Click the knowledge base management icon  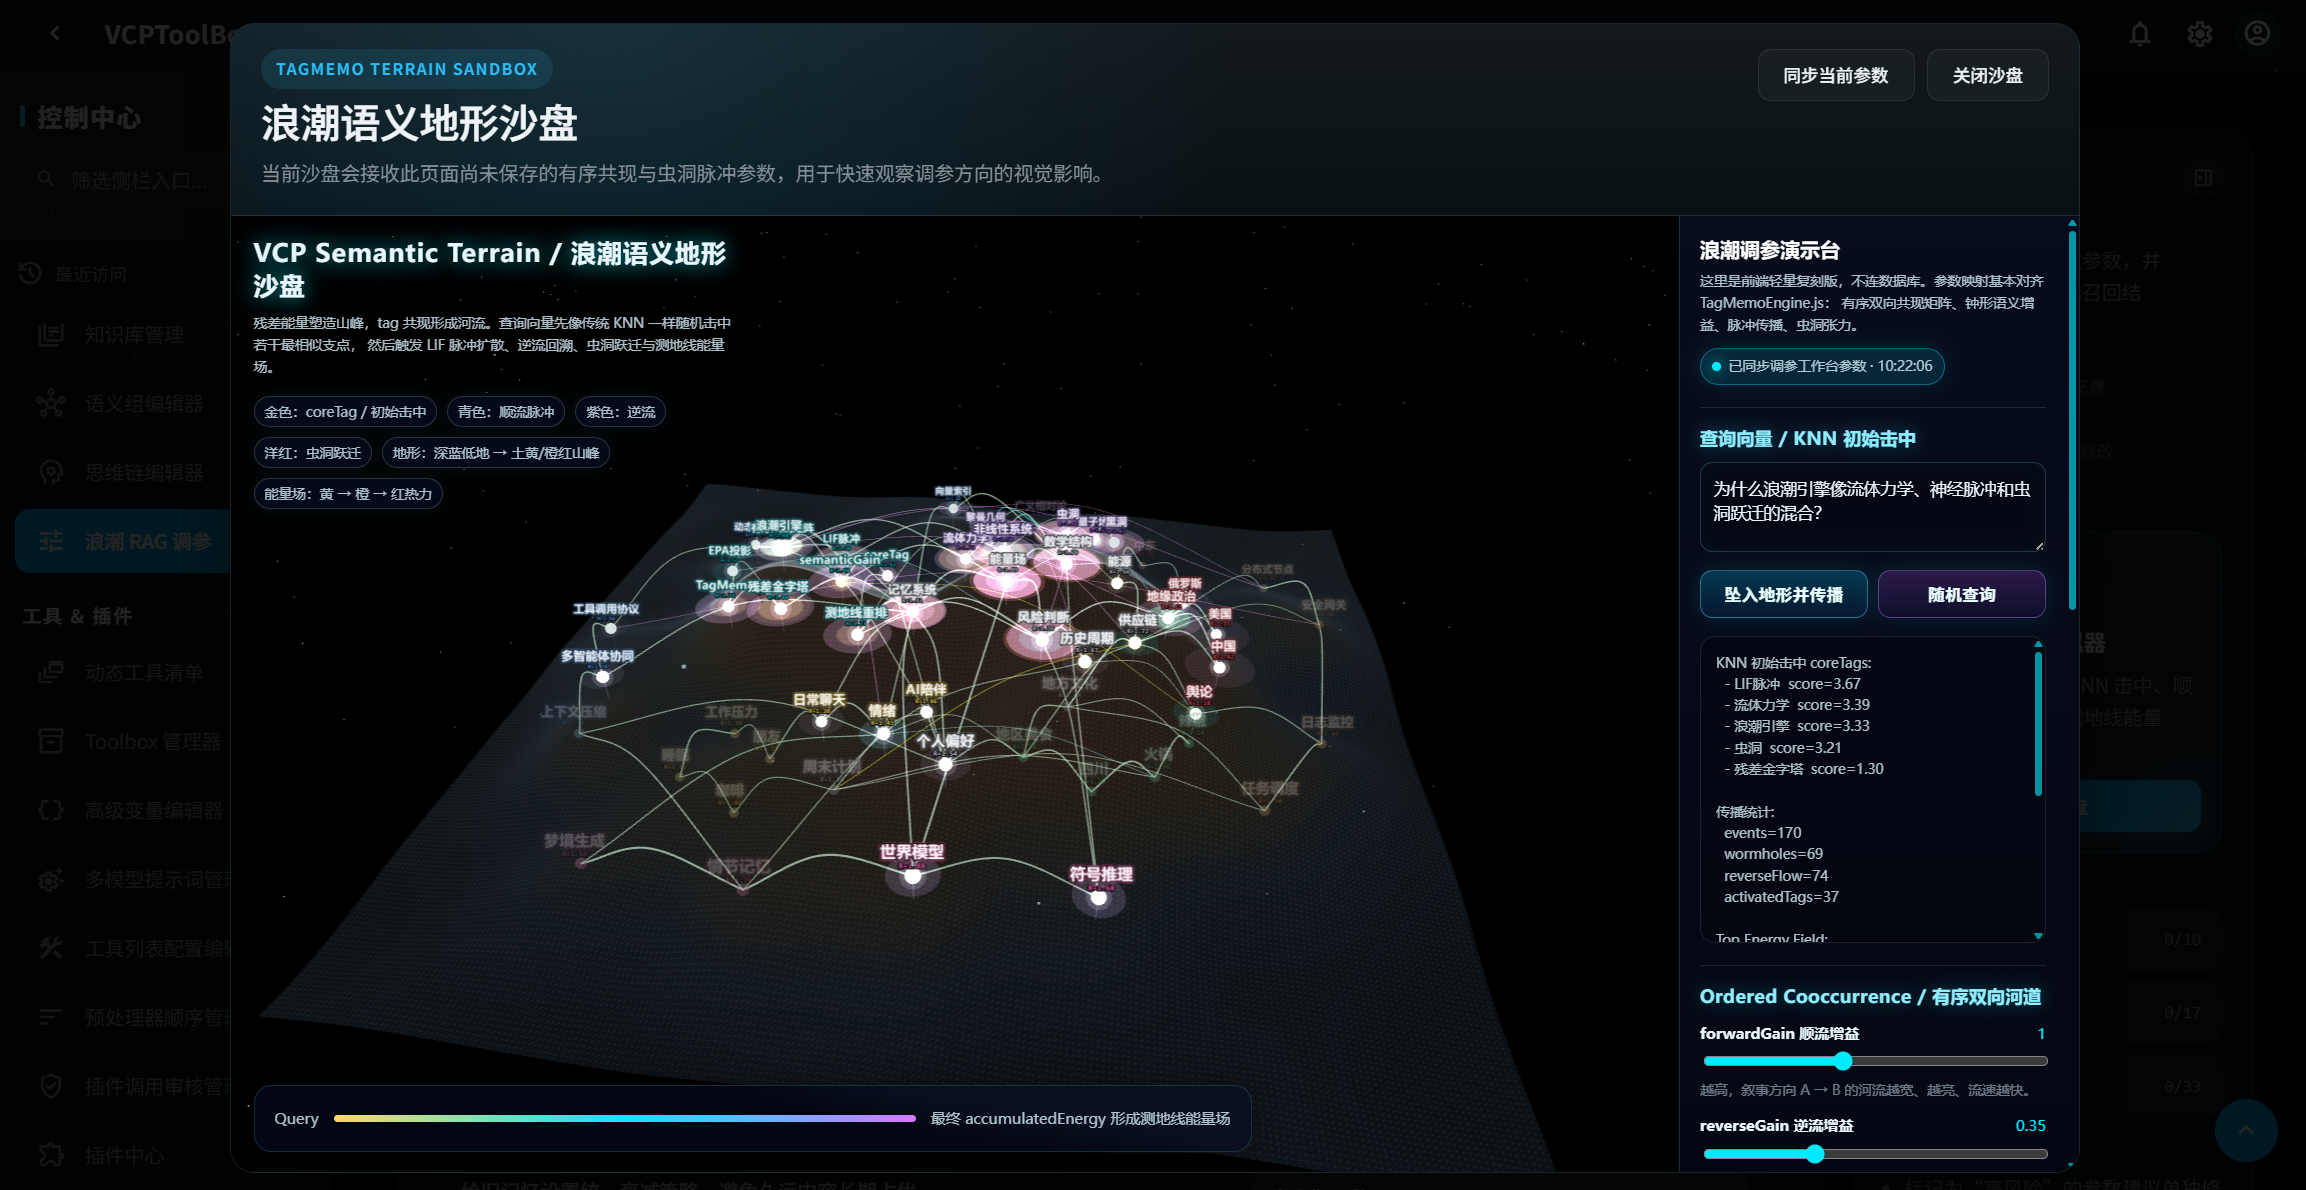click(51, 335)
